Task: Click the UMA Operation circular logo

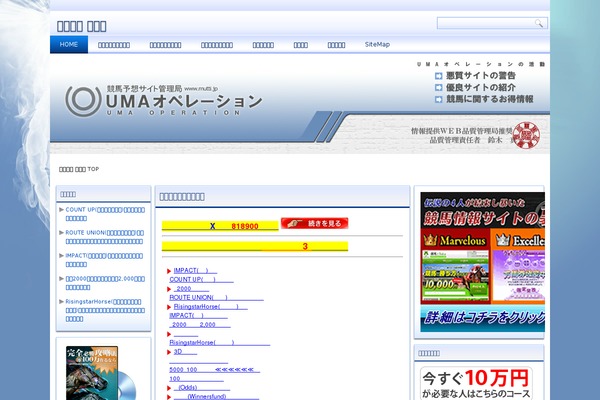Action: 83,101
